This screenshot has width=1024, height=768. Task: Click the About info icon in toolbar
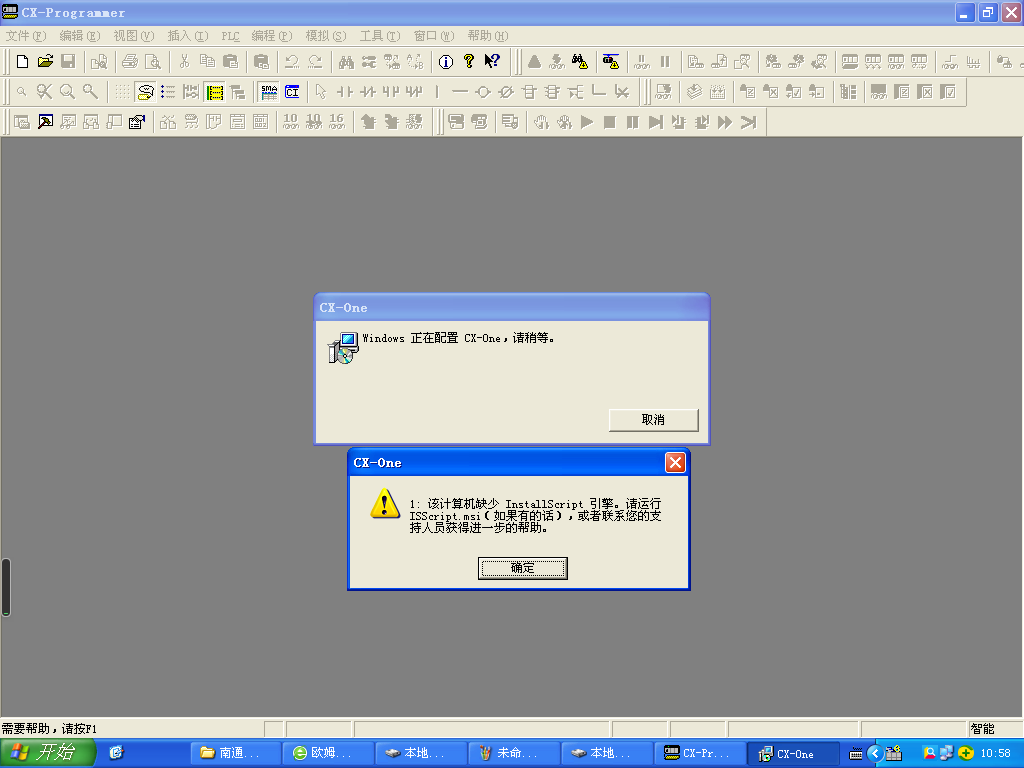click(445, 62)
